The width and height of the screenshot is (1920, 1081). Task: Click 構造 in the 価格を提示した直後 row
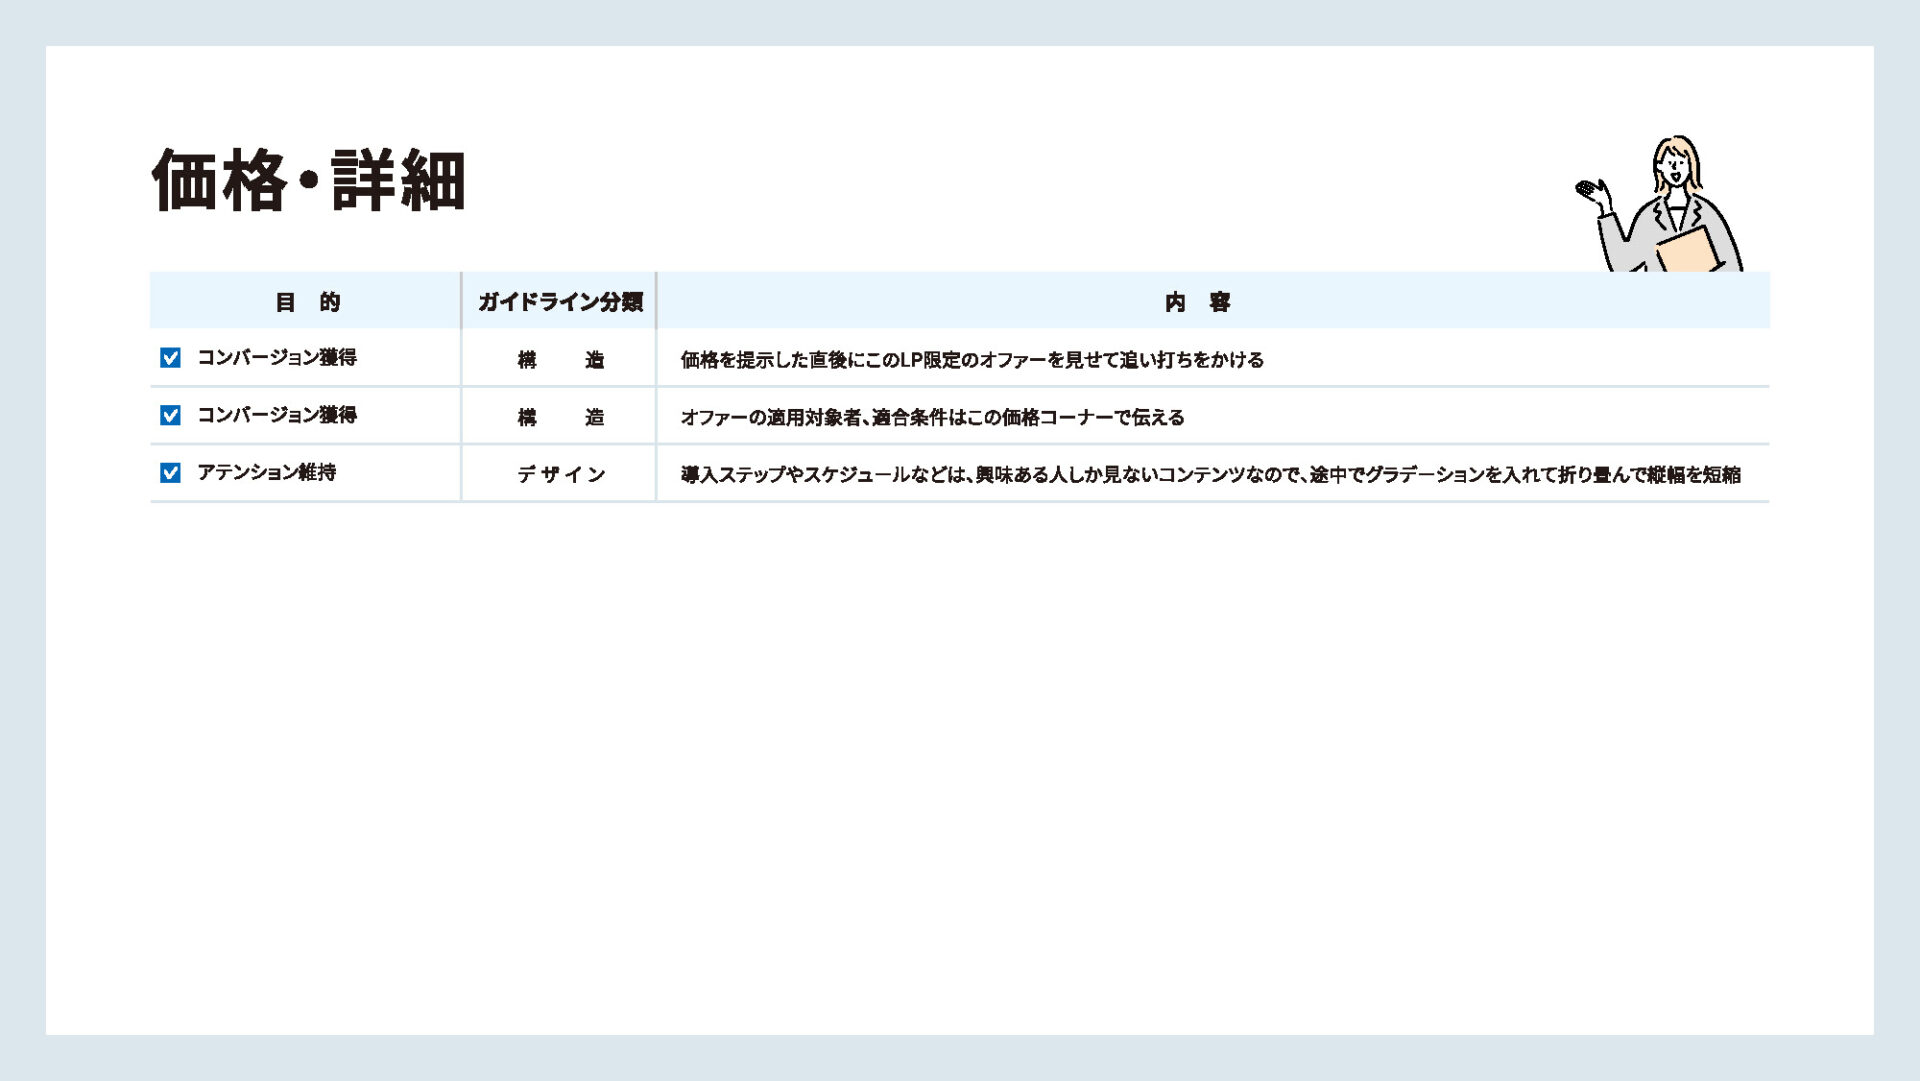(x=561, y=360)
